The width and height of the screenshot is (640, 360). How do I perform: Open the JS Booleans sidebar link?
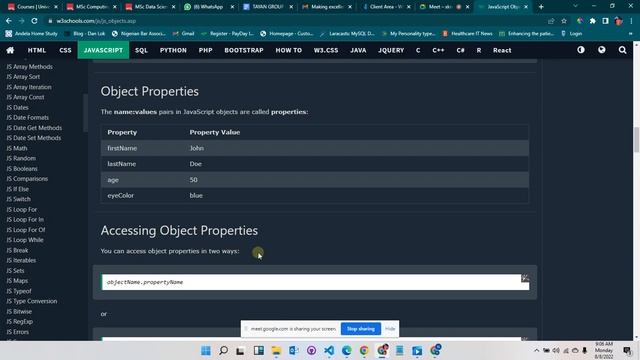22,169
